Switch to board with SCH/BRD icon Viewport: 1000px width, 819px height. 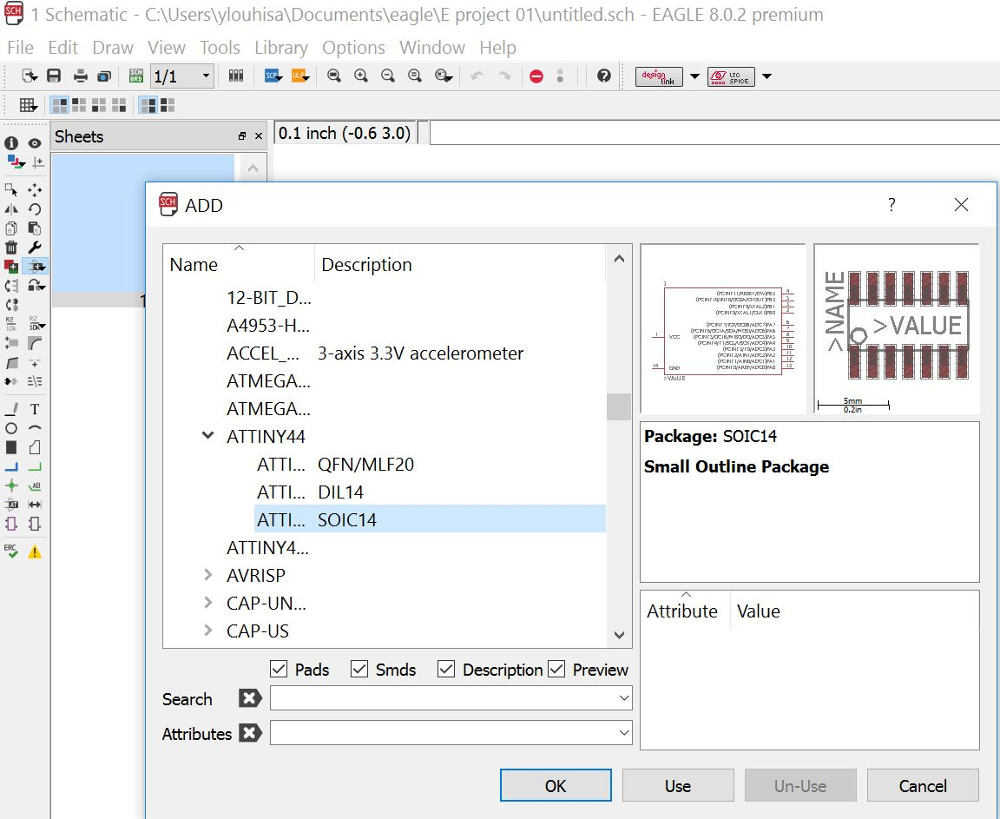(136, 76)
